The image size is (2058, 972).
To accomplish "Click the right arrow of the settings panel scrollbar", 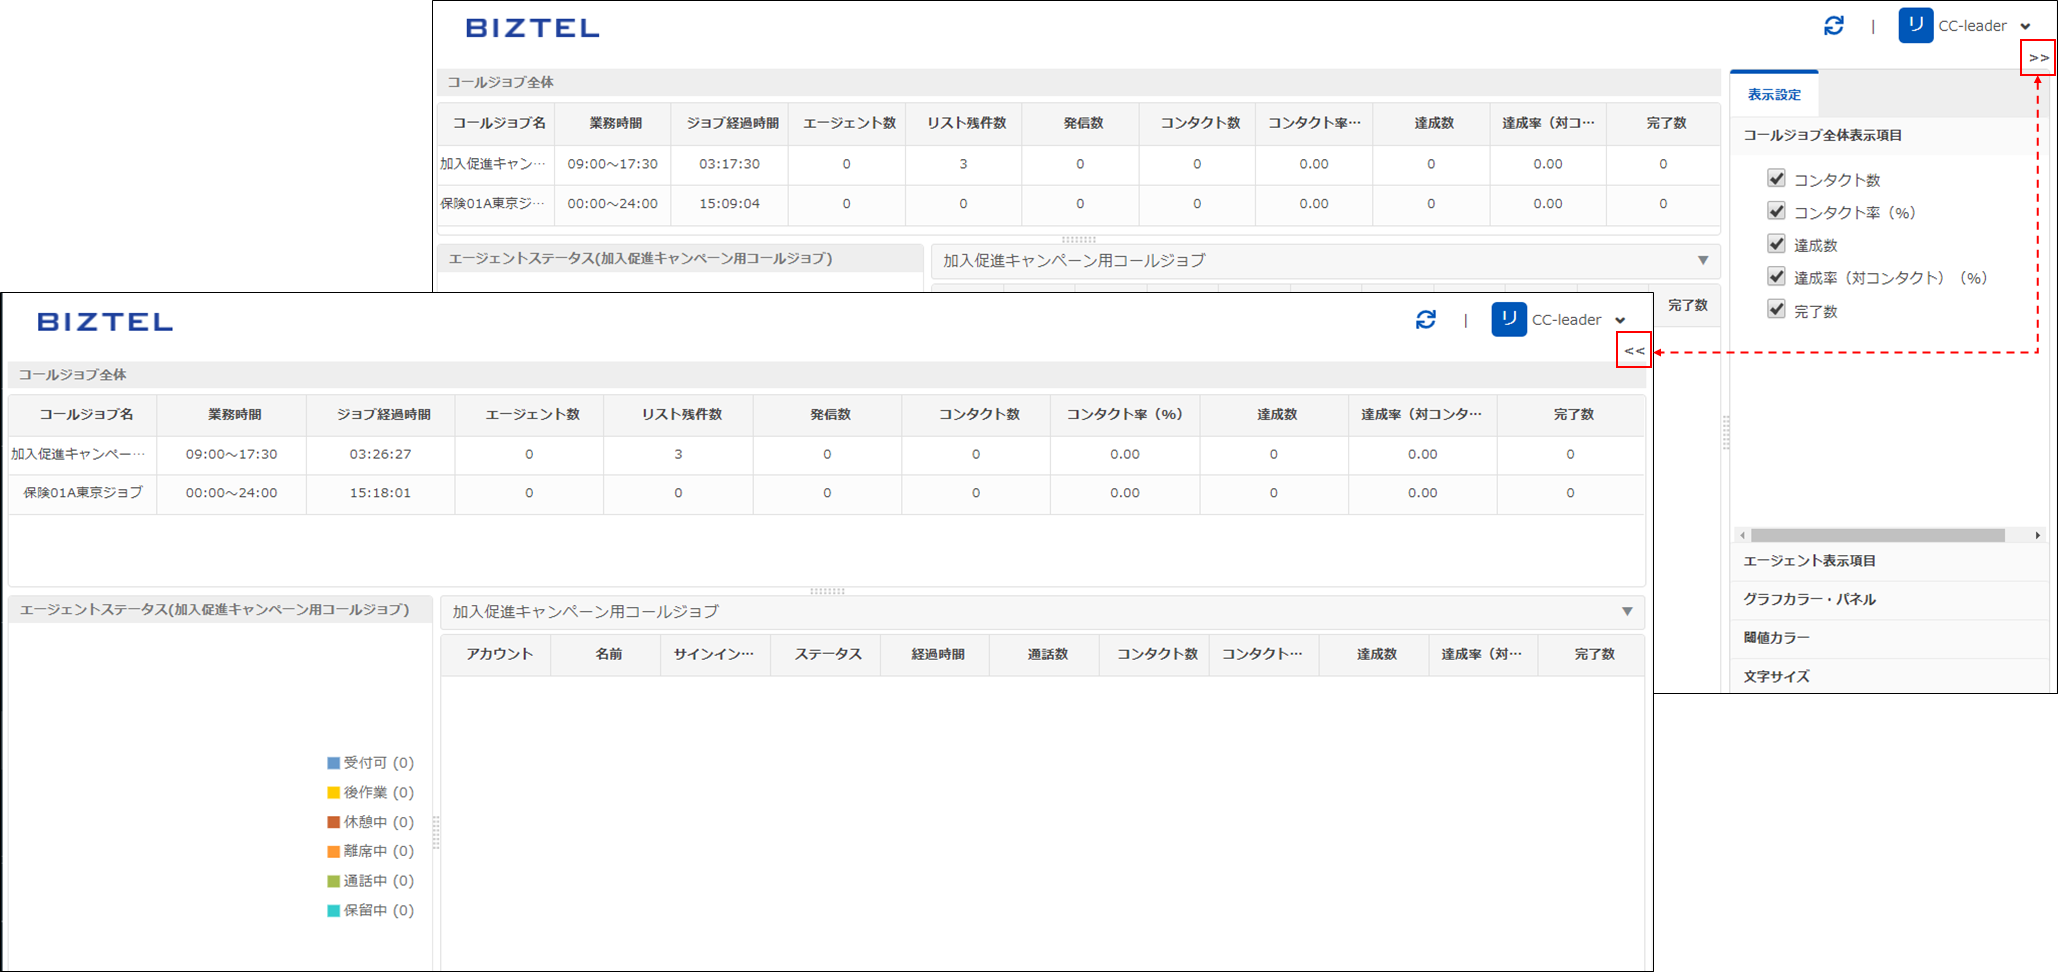I will coord(2037,536).
